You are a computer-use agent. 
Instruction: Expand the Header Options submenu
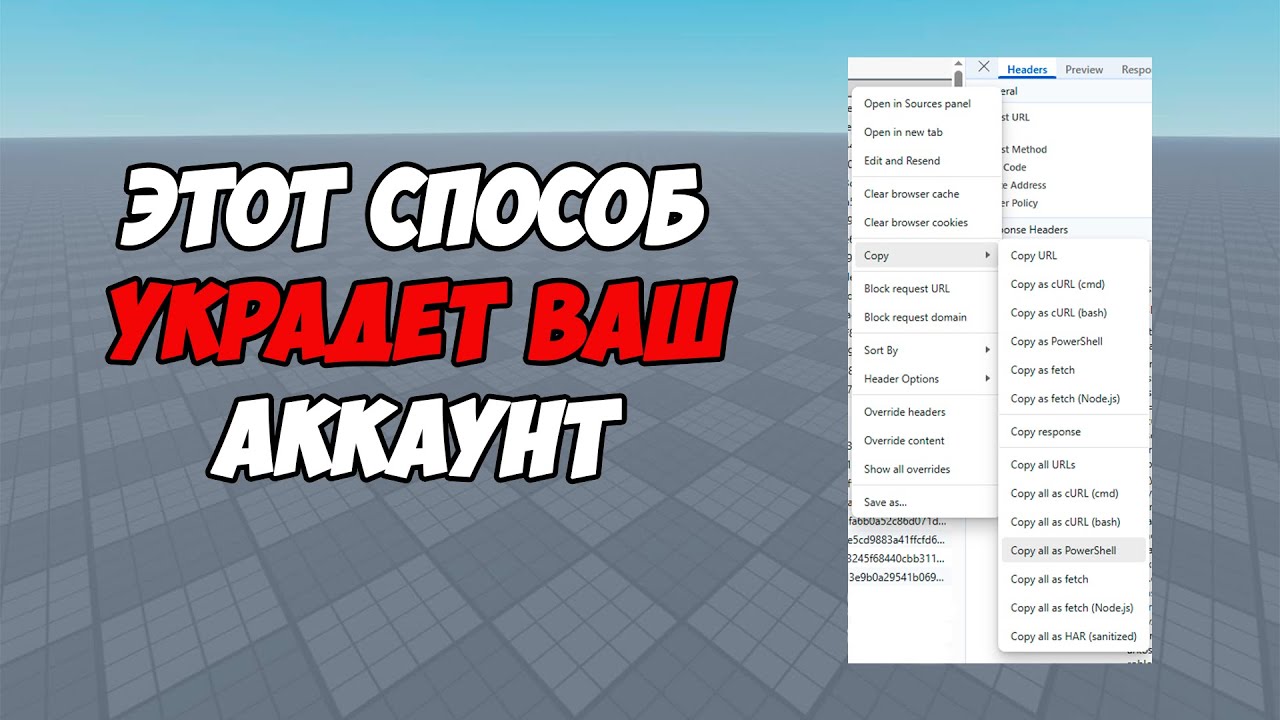(x=927, y=379)
